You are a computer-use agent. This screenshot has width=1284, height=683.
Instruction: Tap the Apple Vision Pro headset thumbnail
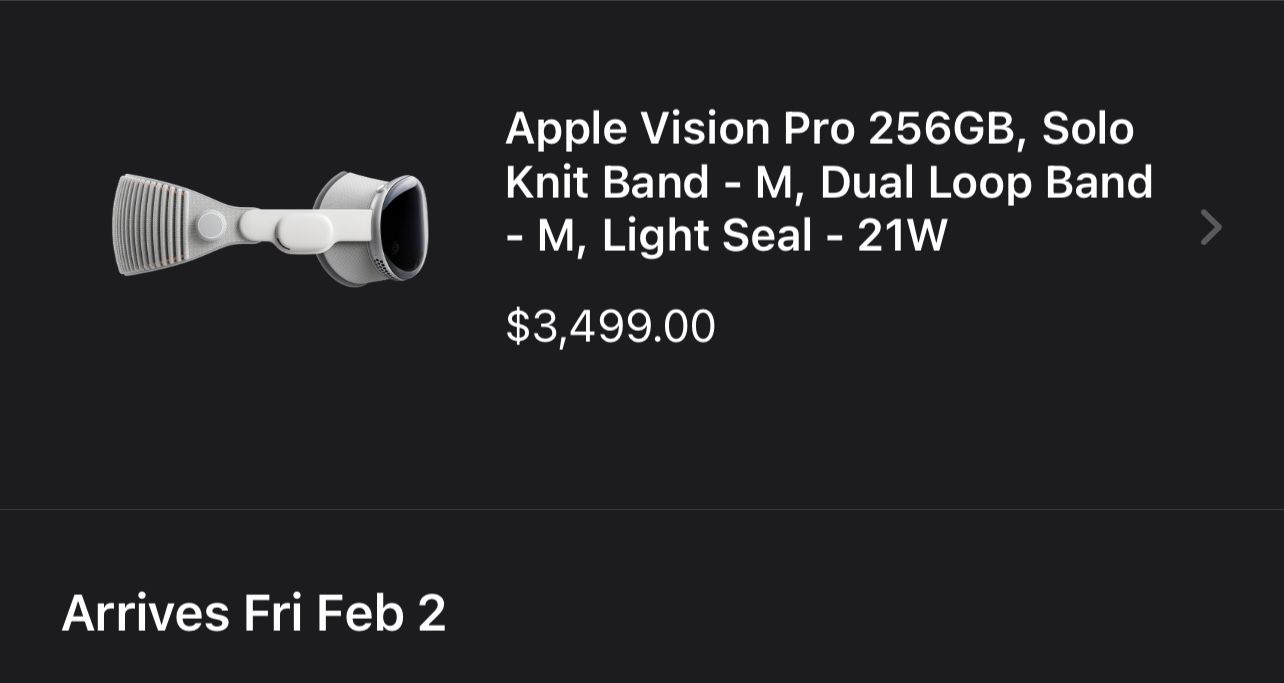point(270,228)
